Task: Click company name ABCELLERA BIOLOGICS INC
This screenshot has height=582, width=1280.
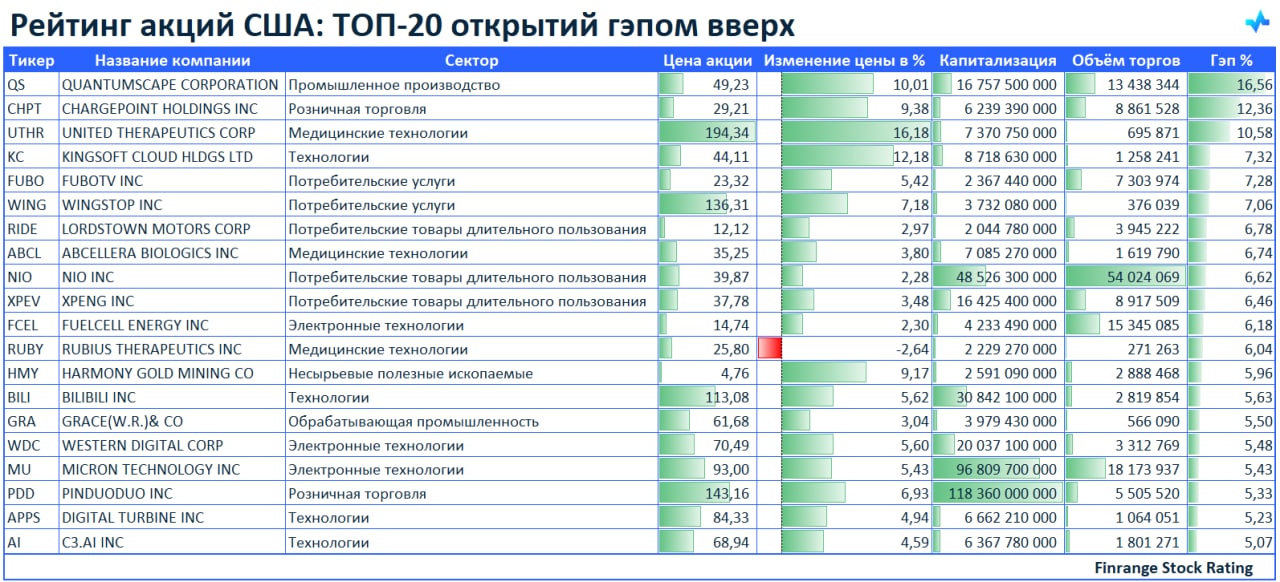Action: (150, 253)
